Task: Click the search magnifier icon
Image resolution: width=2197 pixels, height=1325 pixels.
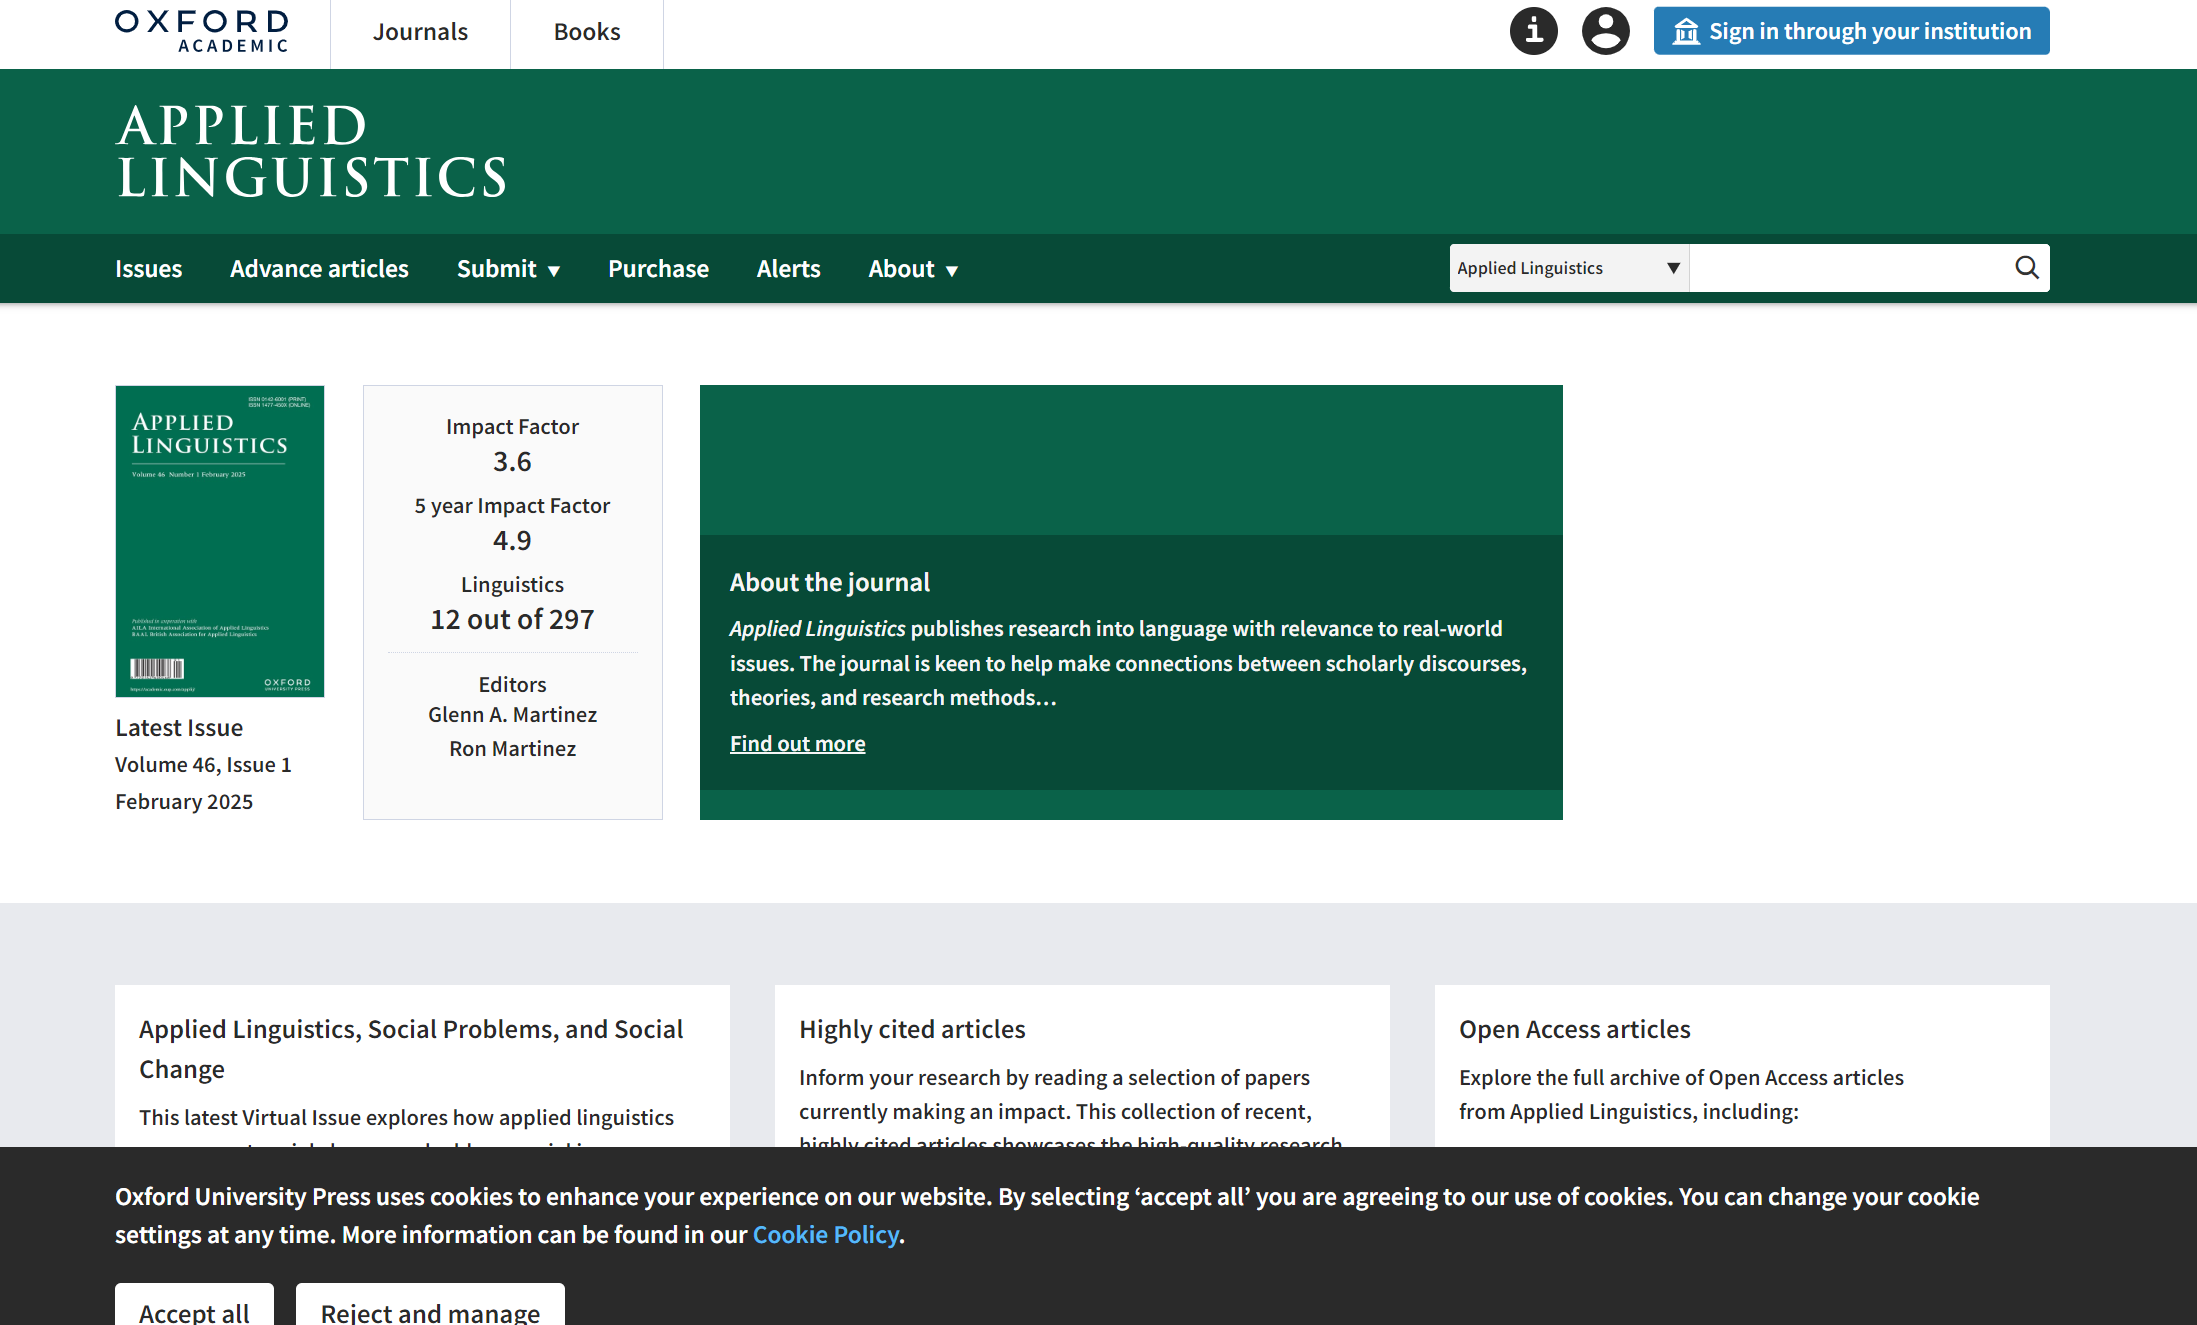Action: 2026,268
